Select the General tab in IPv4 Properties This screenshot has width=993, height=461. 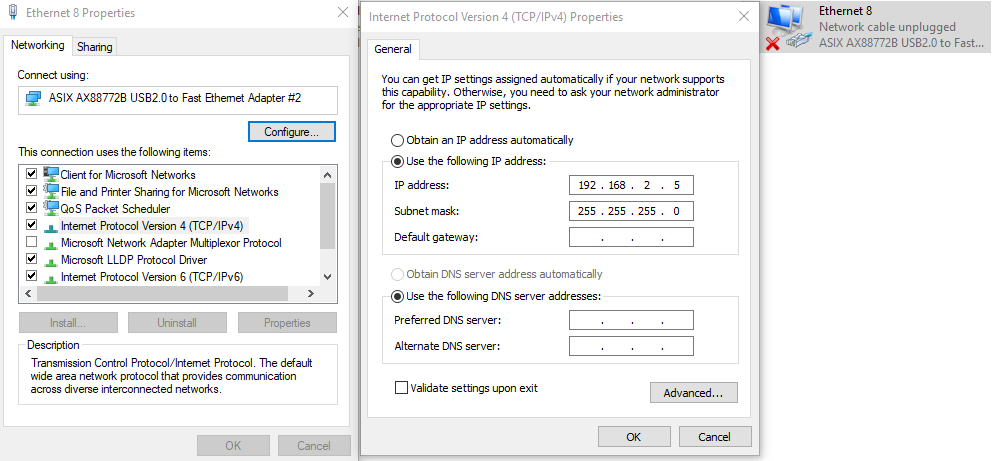(x=393, y=49)
